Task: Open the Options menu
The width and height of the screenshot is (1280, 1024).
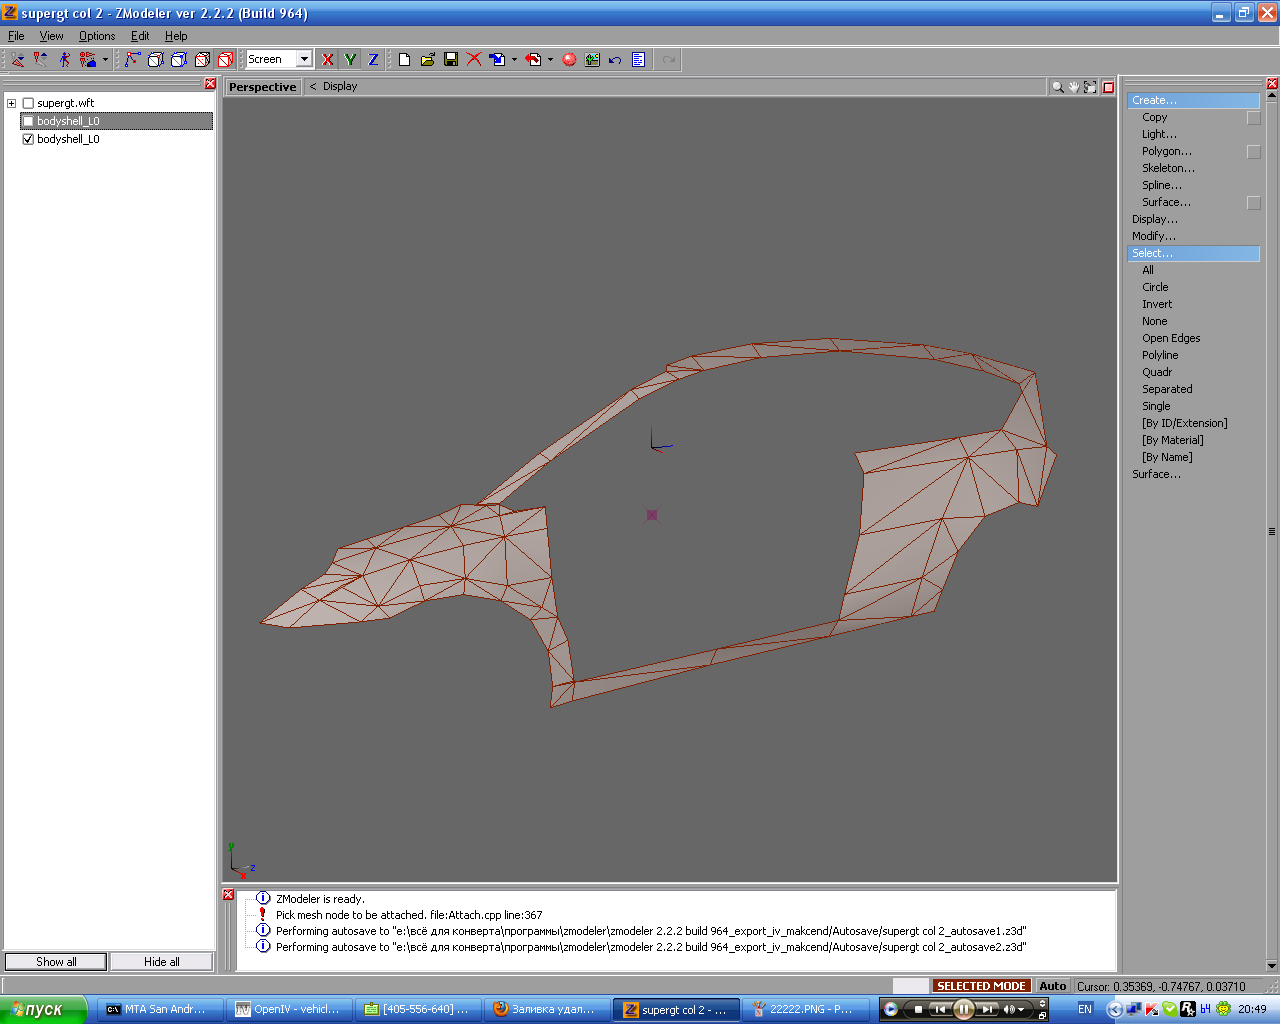Action: coord(97,36)
